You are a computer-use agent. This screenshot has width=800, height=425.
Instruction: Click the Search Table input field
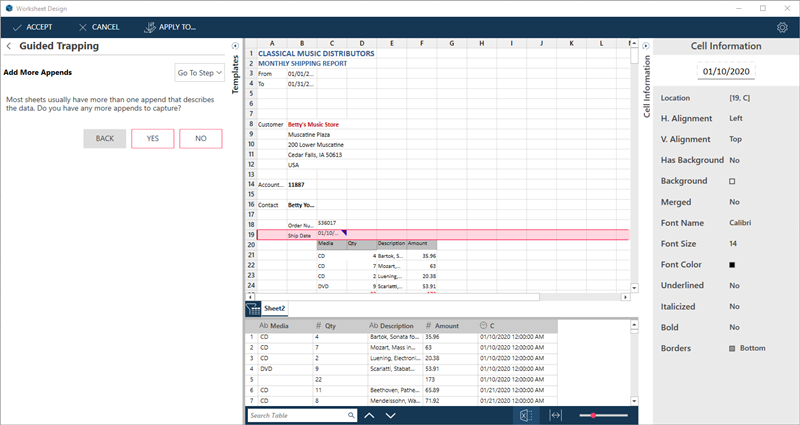(297, 415)
